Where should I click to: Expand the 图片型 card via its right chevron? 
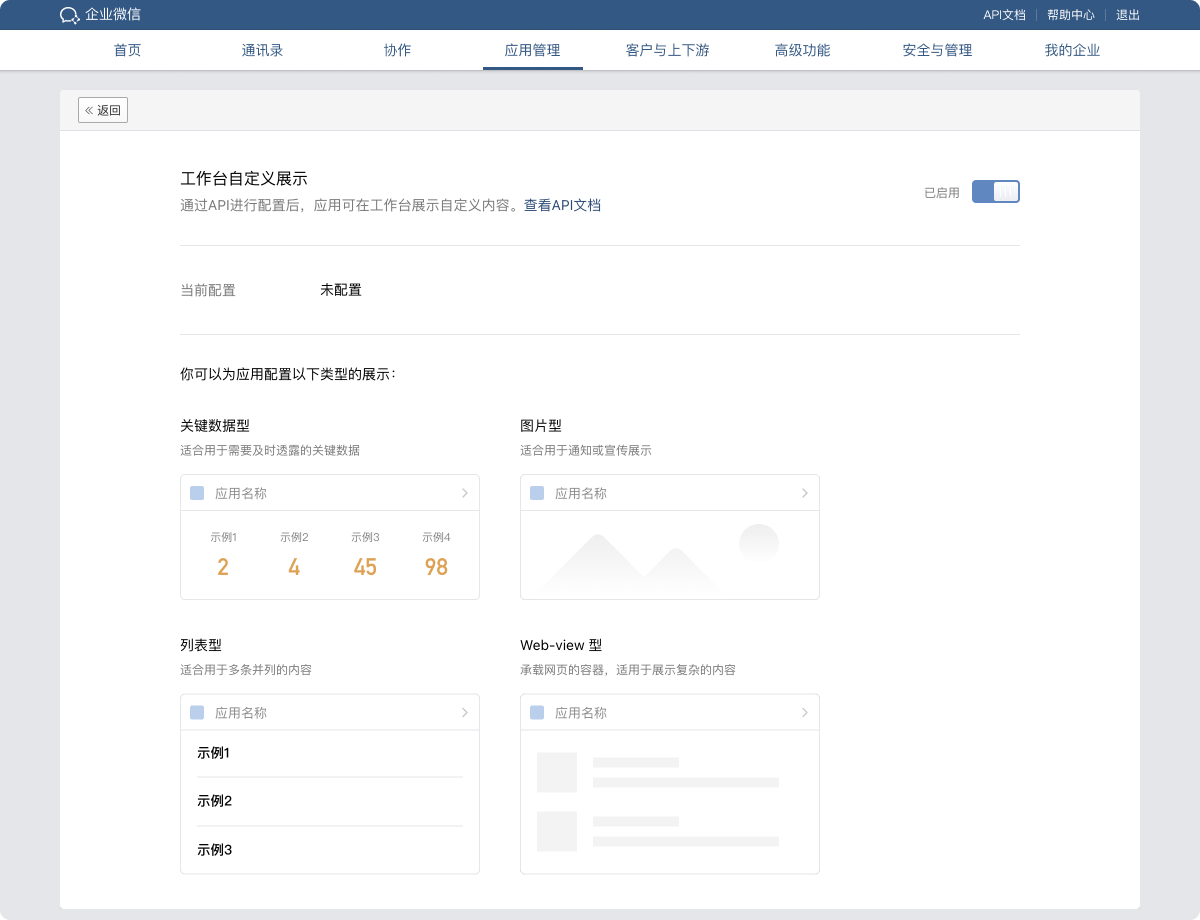(x=804, y=492)
